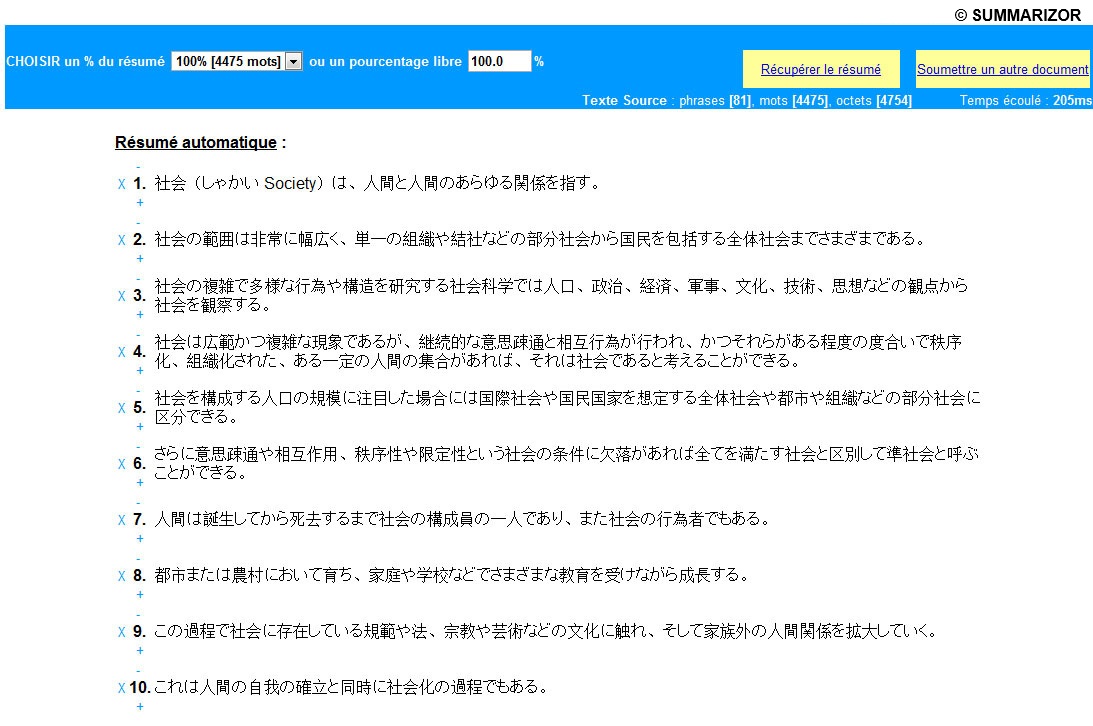The height and width of the screenshot is (726, 1093).
Task: Click the minus icon above sentence 6
Action: pyautogui.click(x=138, y=447)
